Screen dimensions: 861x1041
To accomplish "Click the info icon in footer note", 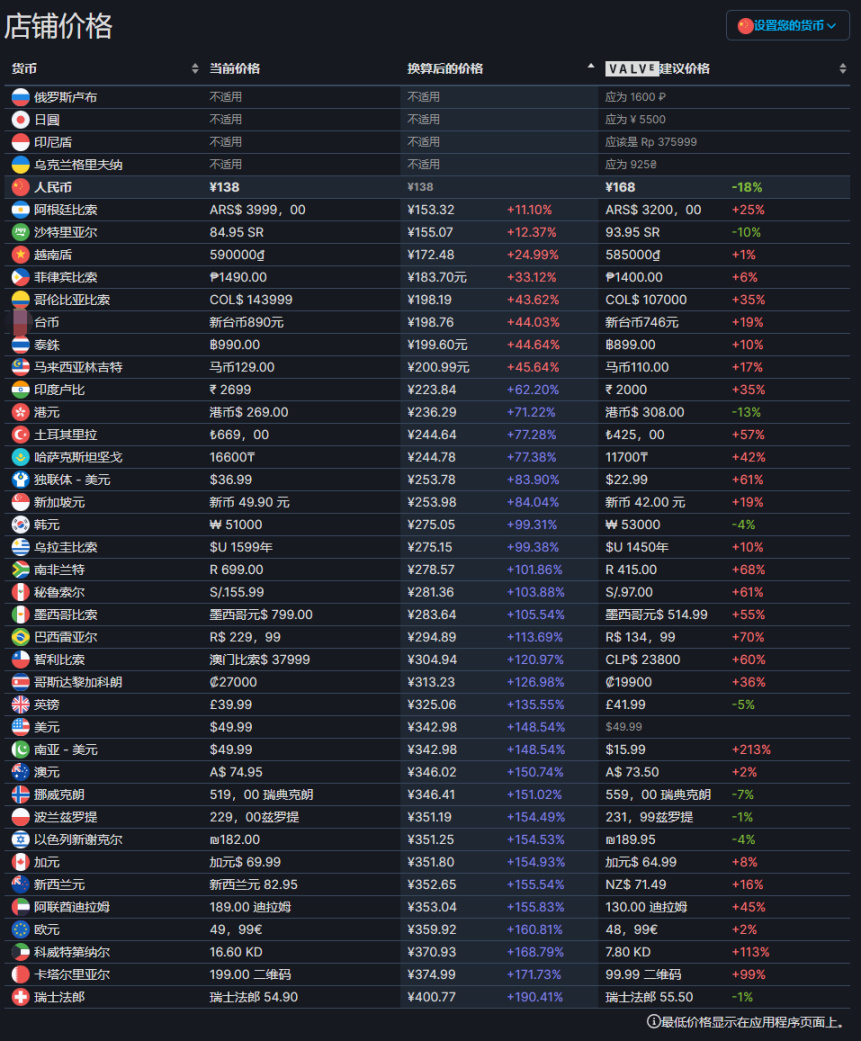I will [654, 1022].
